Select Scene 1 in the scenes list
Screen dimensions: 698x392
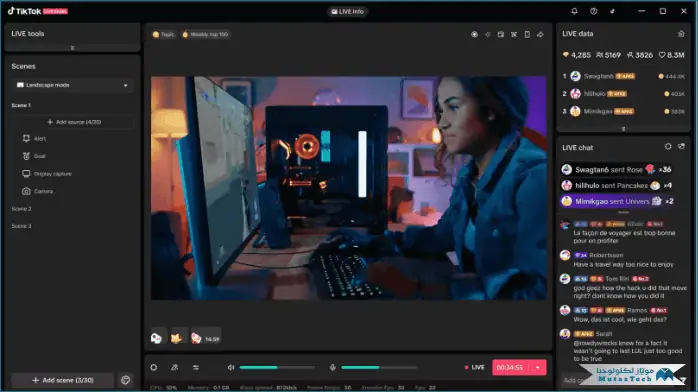[x=21, y=105]
